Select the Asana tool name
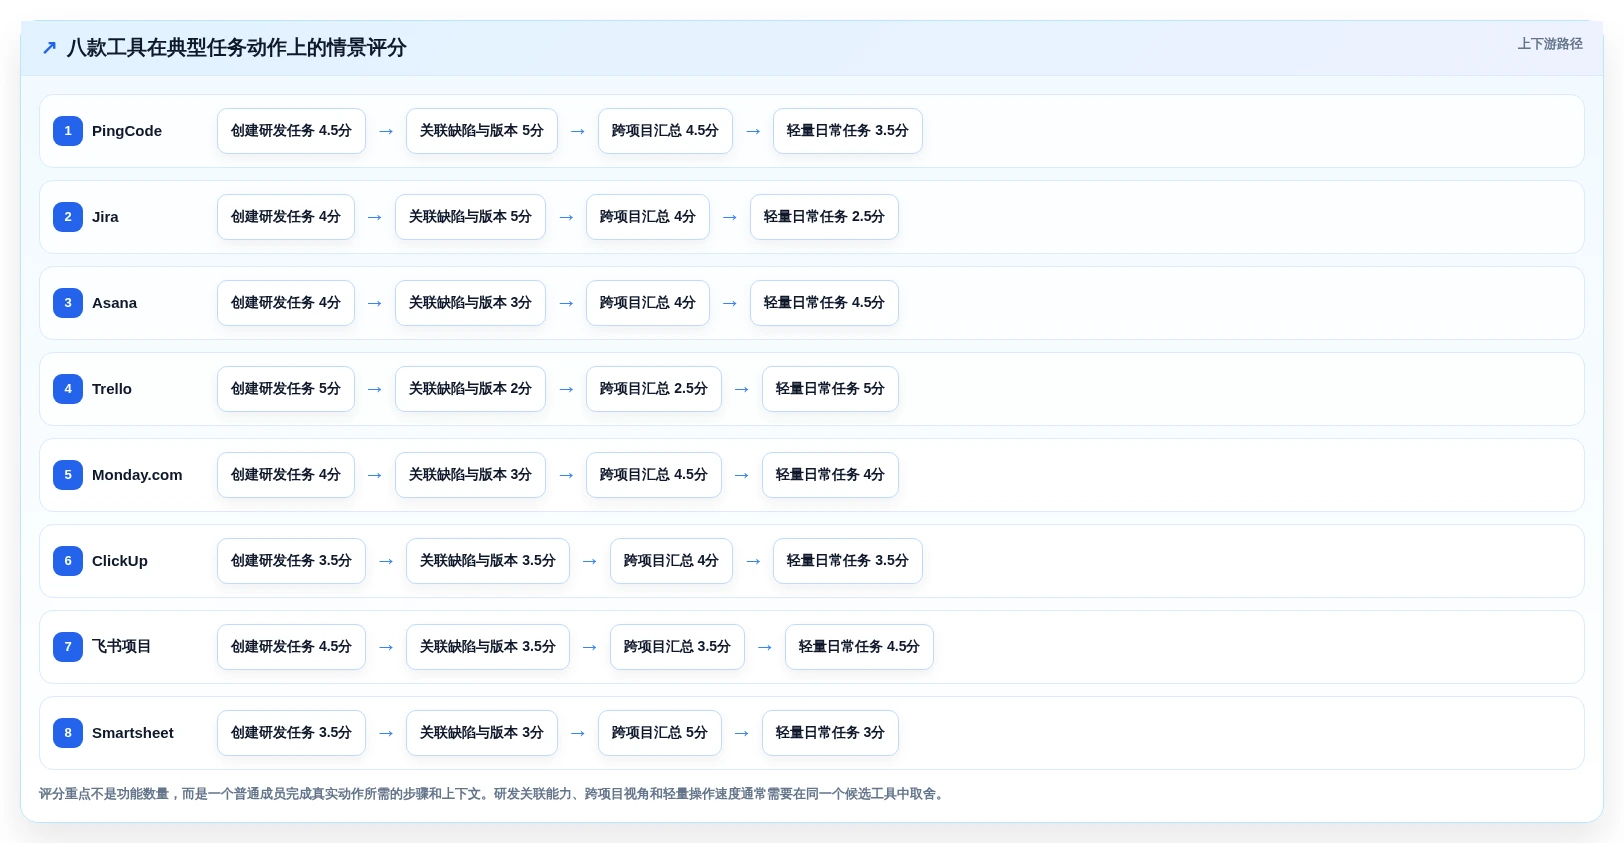The height and width of the screenshot is (843, 1624). point(114,303)
